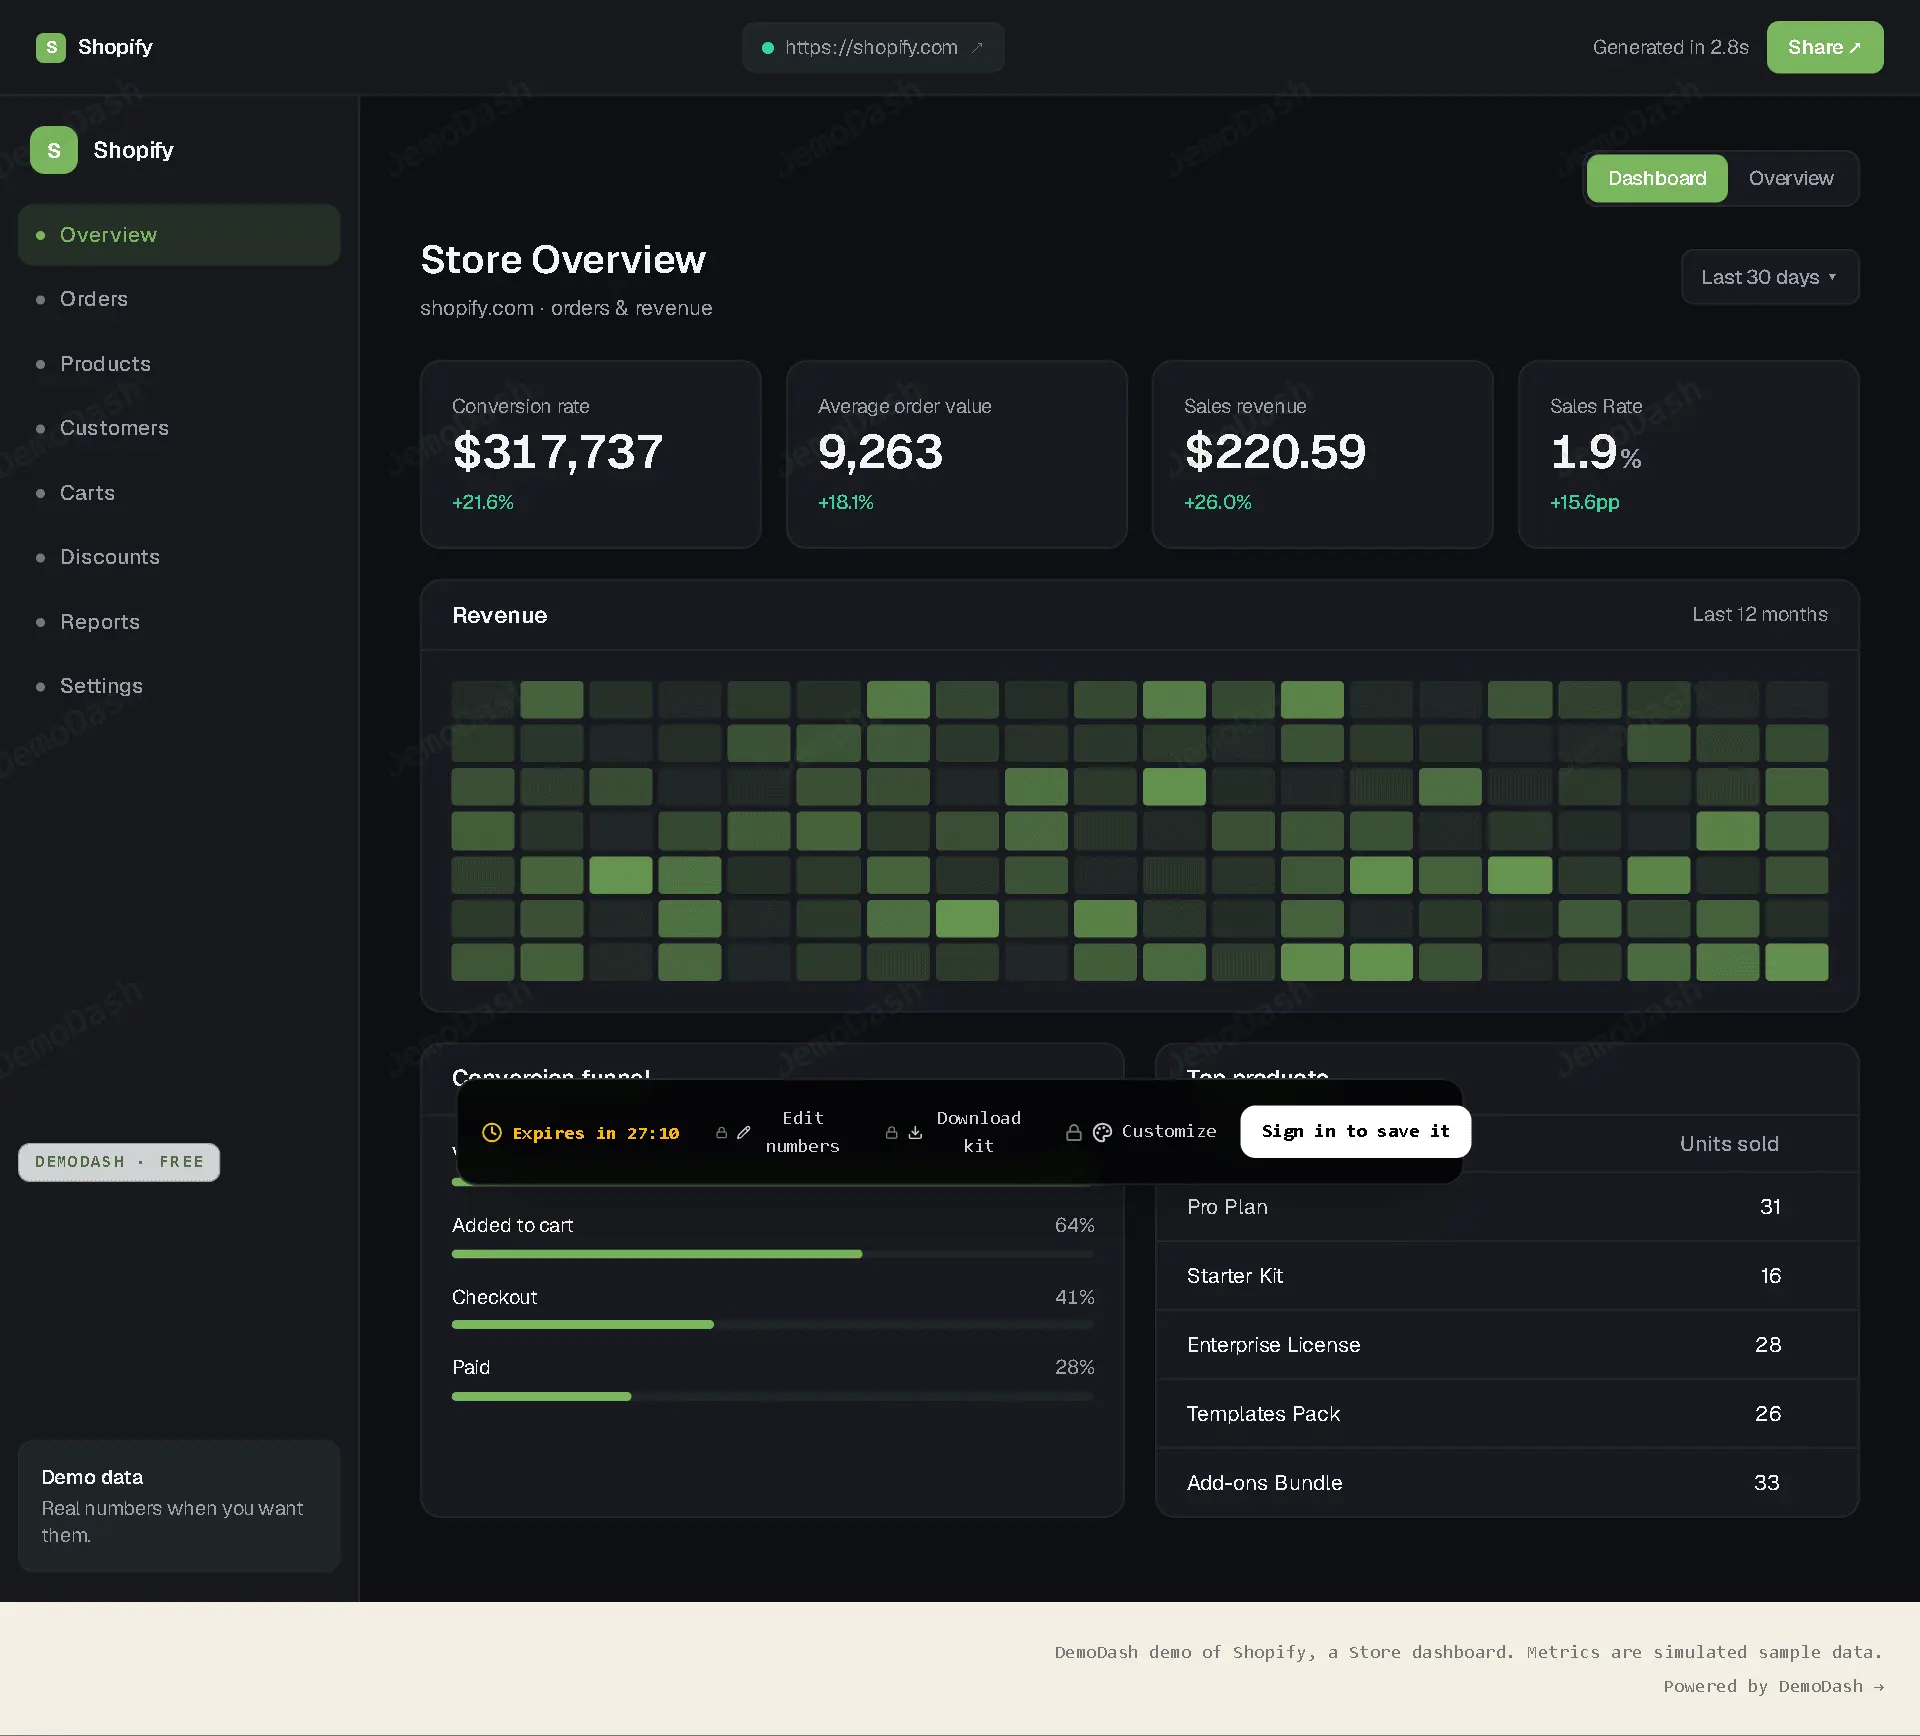Open Carts in the sidebar
This screenshot has width=1920, height=1736.
(179, 493)
